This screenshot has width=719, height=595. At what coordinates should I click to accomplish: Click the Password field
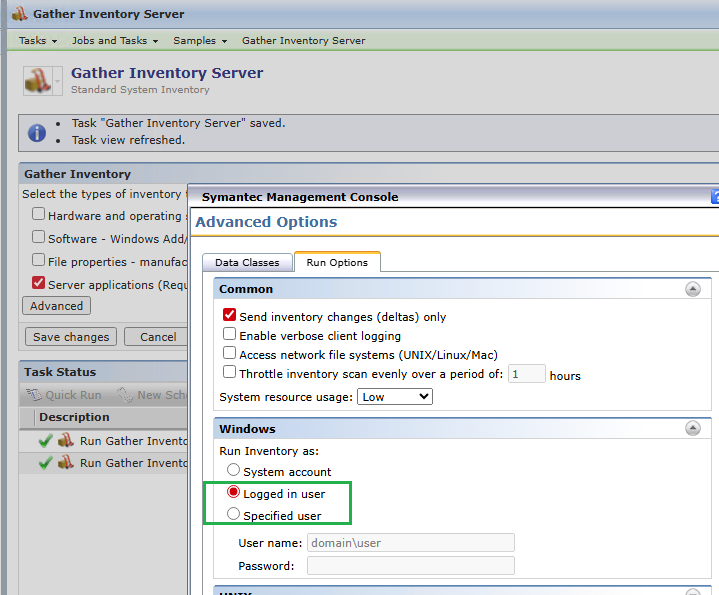coord(410,566)
